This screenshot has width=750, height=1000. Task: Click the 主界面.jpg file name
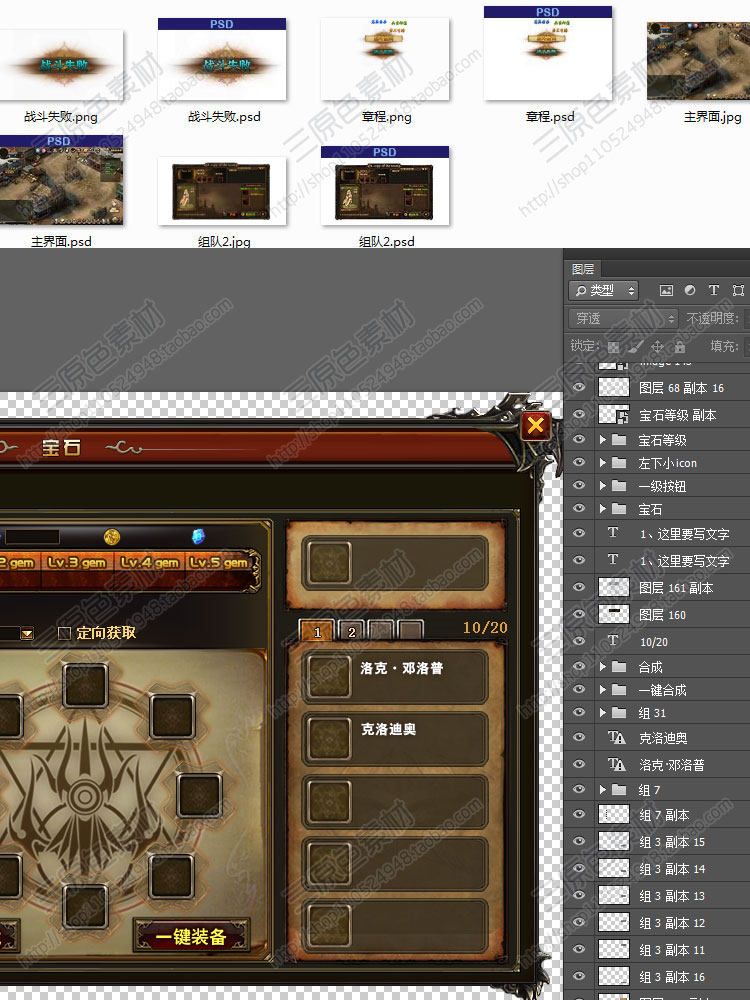(x=712, y=117)
